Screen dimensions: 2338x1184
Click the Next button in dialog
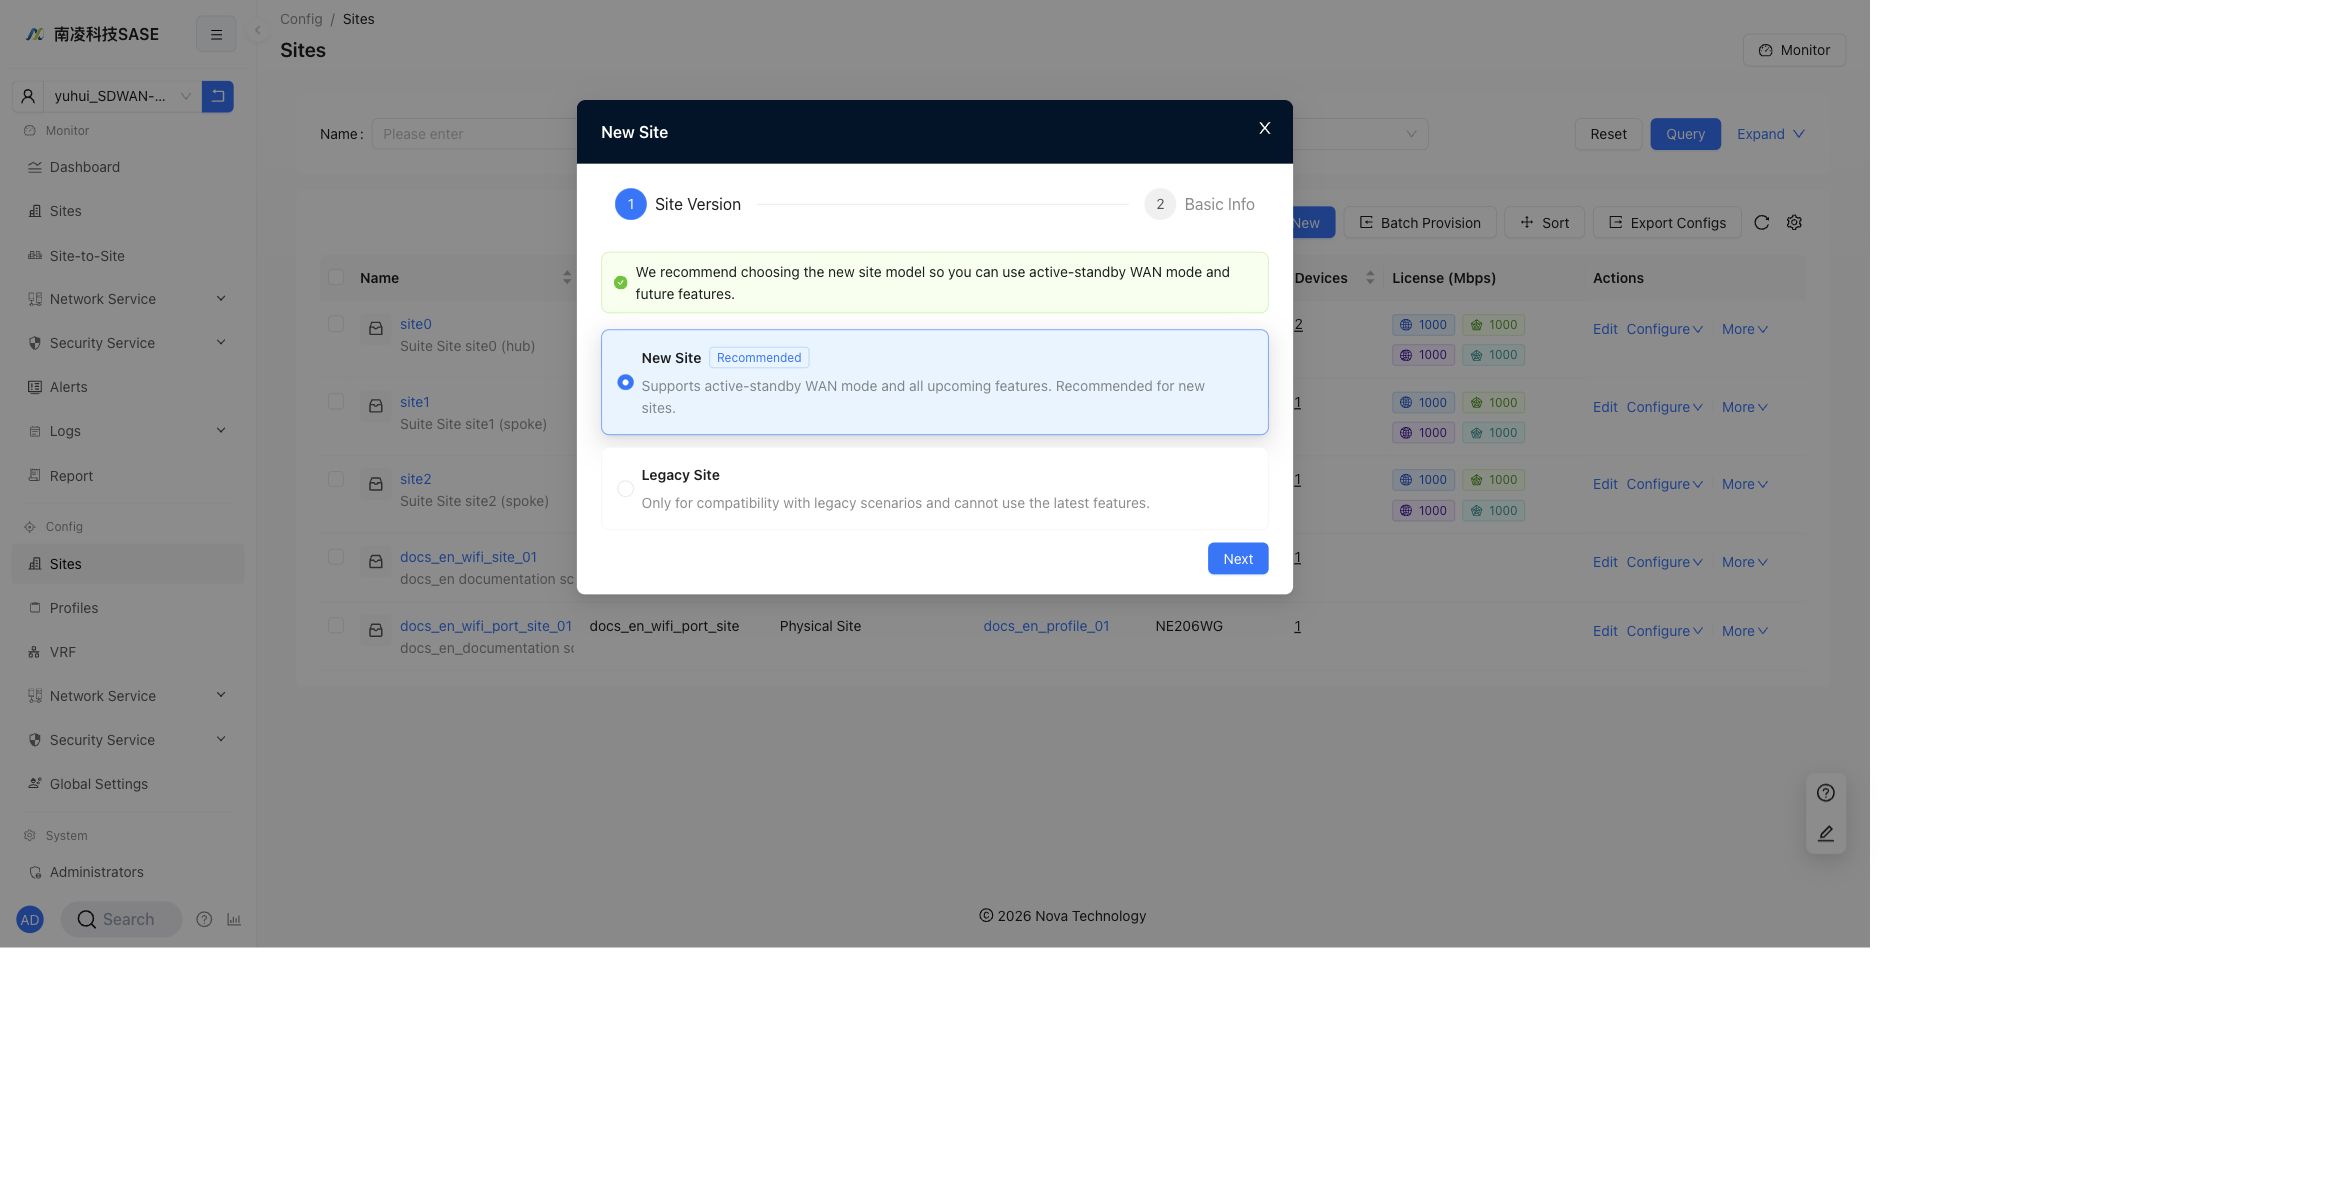pyautogui.click(x=1237, y=559)
